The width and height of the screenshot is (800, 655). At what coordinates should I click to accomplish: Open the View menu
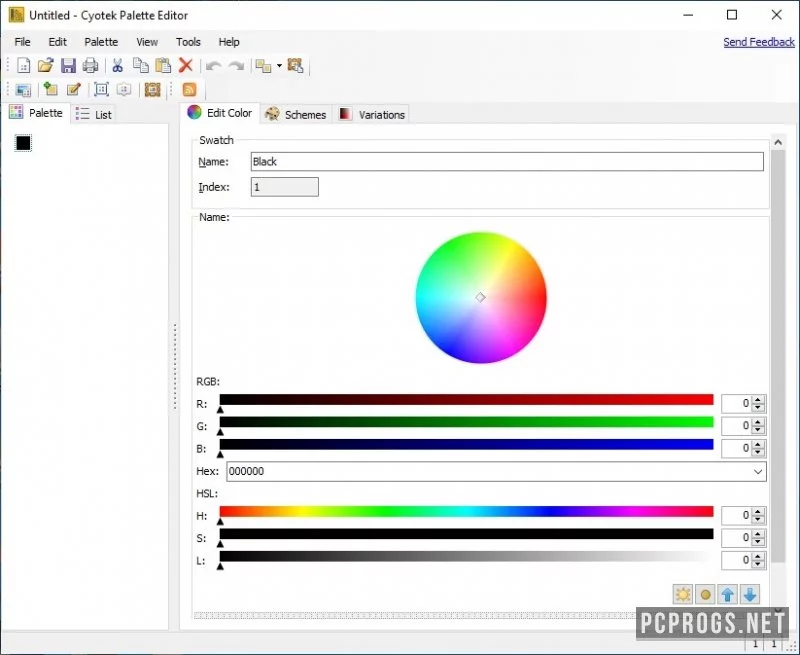[x=147, y=42]
